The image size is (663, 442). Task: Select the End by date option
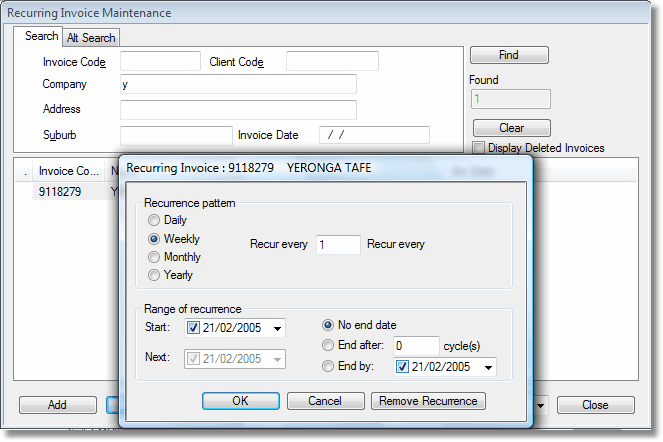pos(329,366)
